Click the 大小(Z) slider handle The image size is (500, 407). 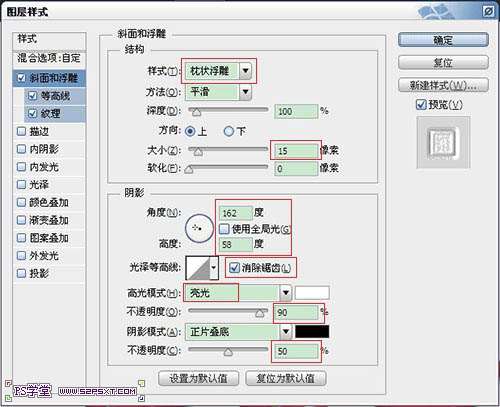pos(198,152)
